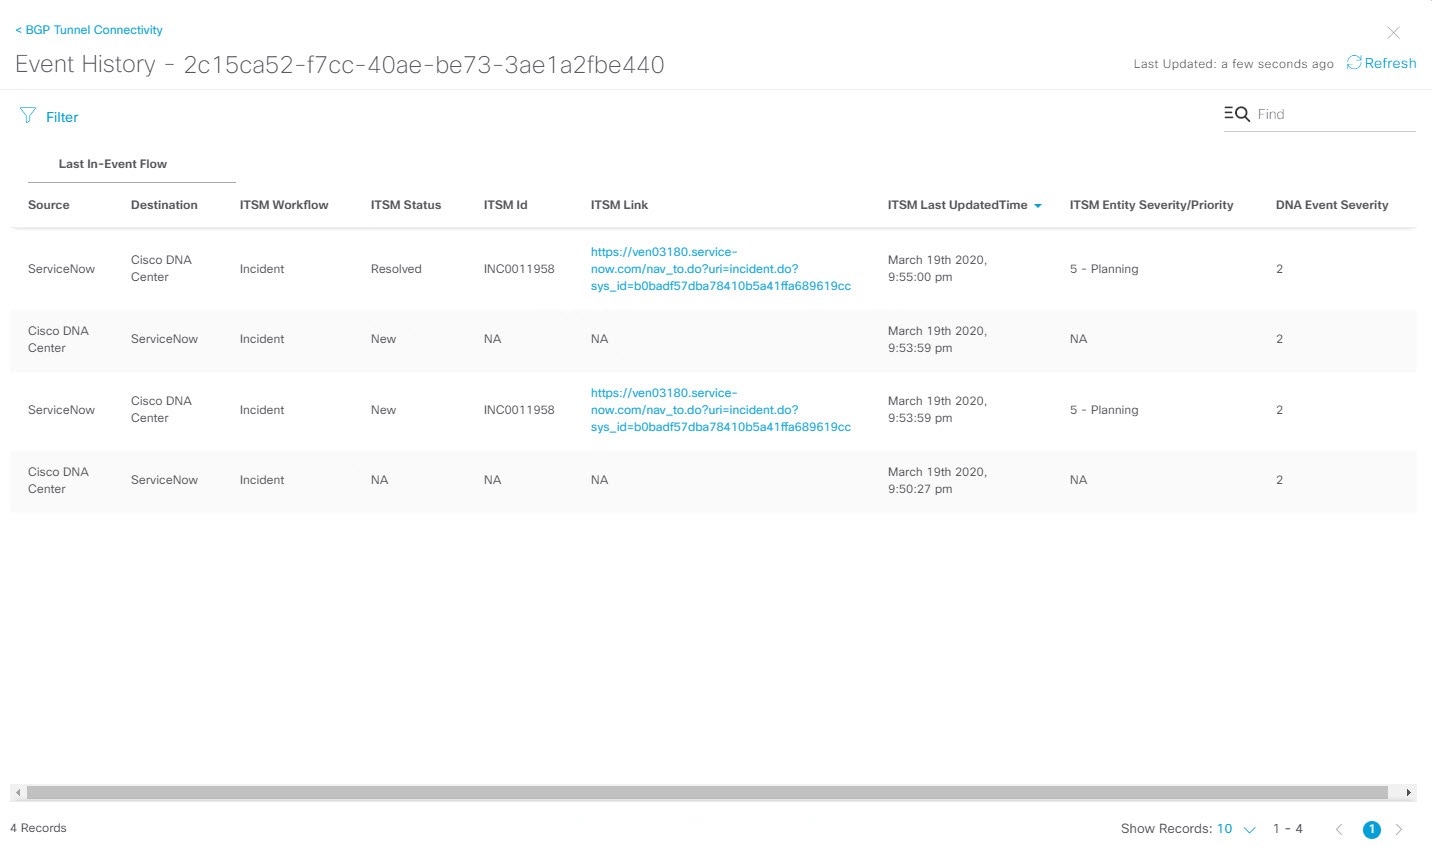Go to the previous page arrow
The width and height of the screenshot is (1432, 862).
pyautogui.click(x=1339, y=829)
